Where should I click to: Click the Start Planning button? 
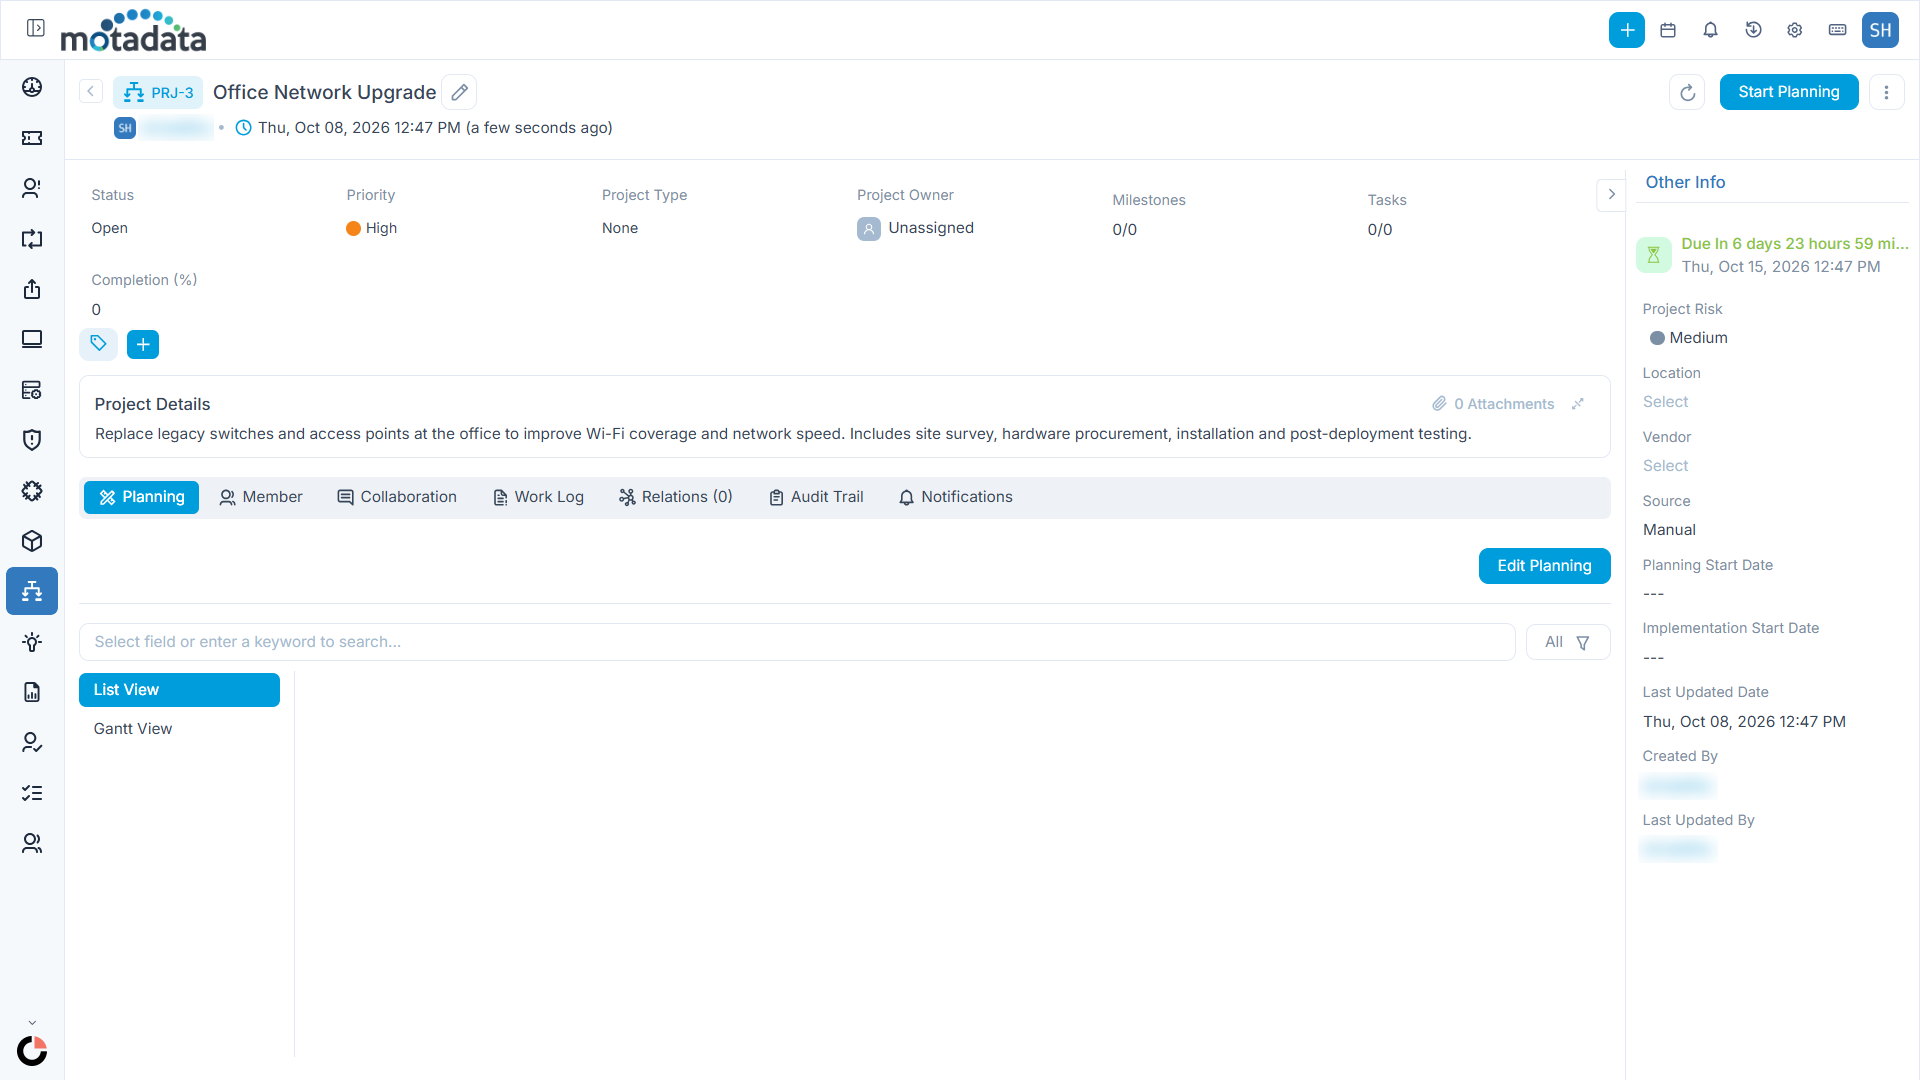1788,92
